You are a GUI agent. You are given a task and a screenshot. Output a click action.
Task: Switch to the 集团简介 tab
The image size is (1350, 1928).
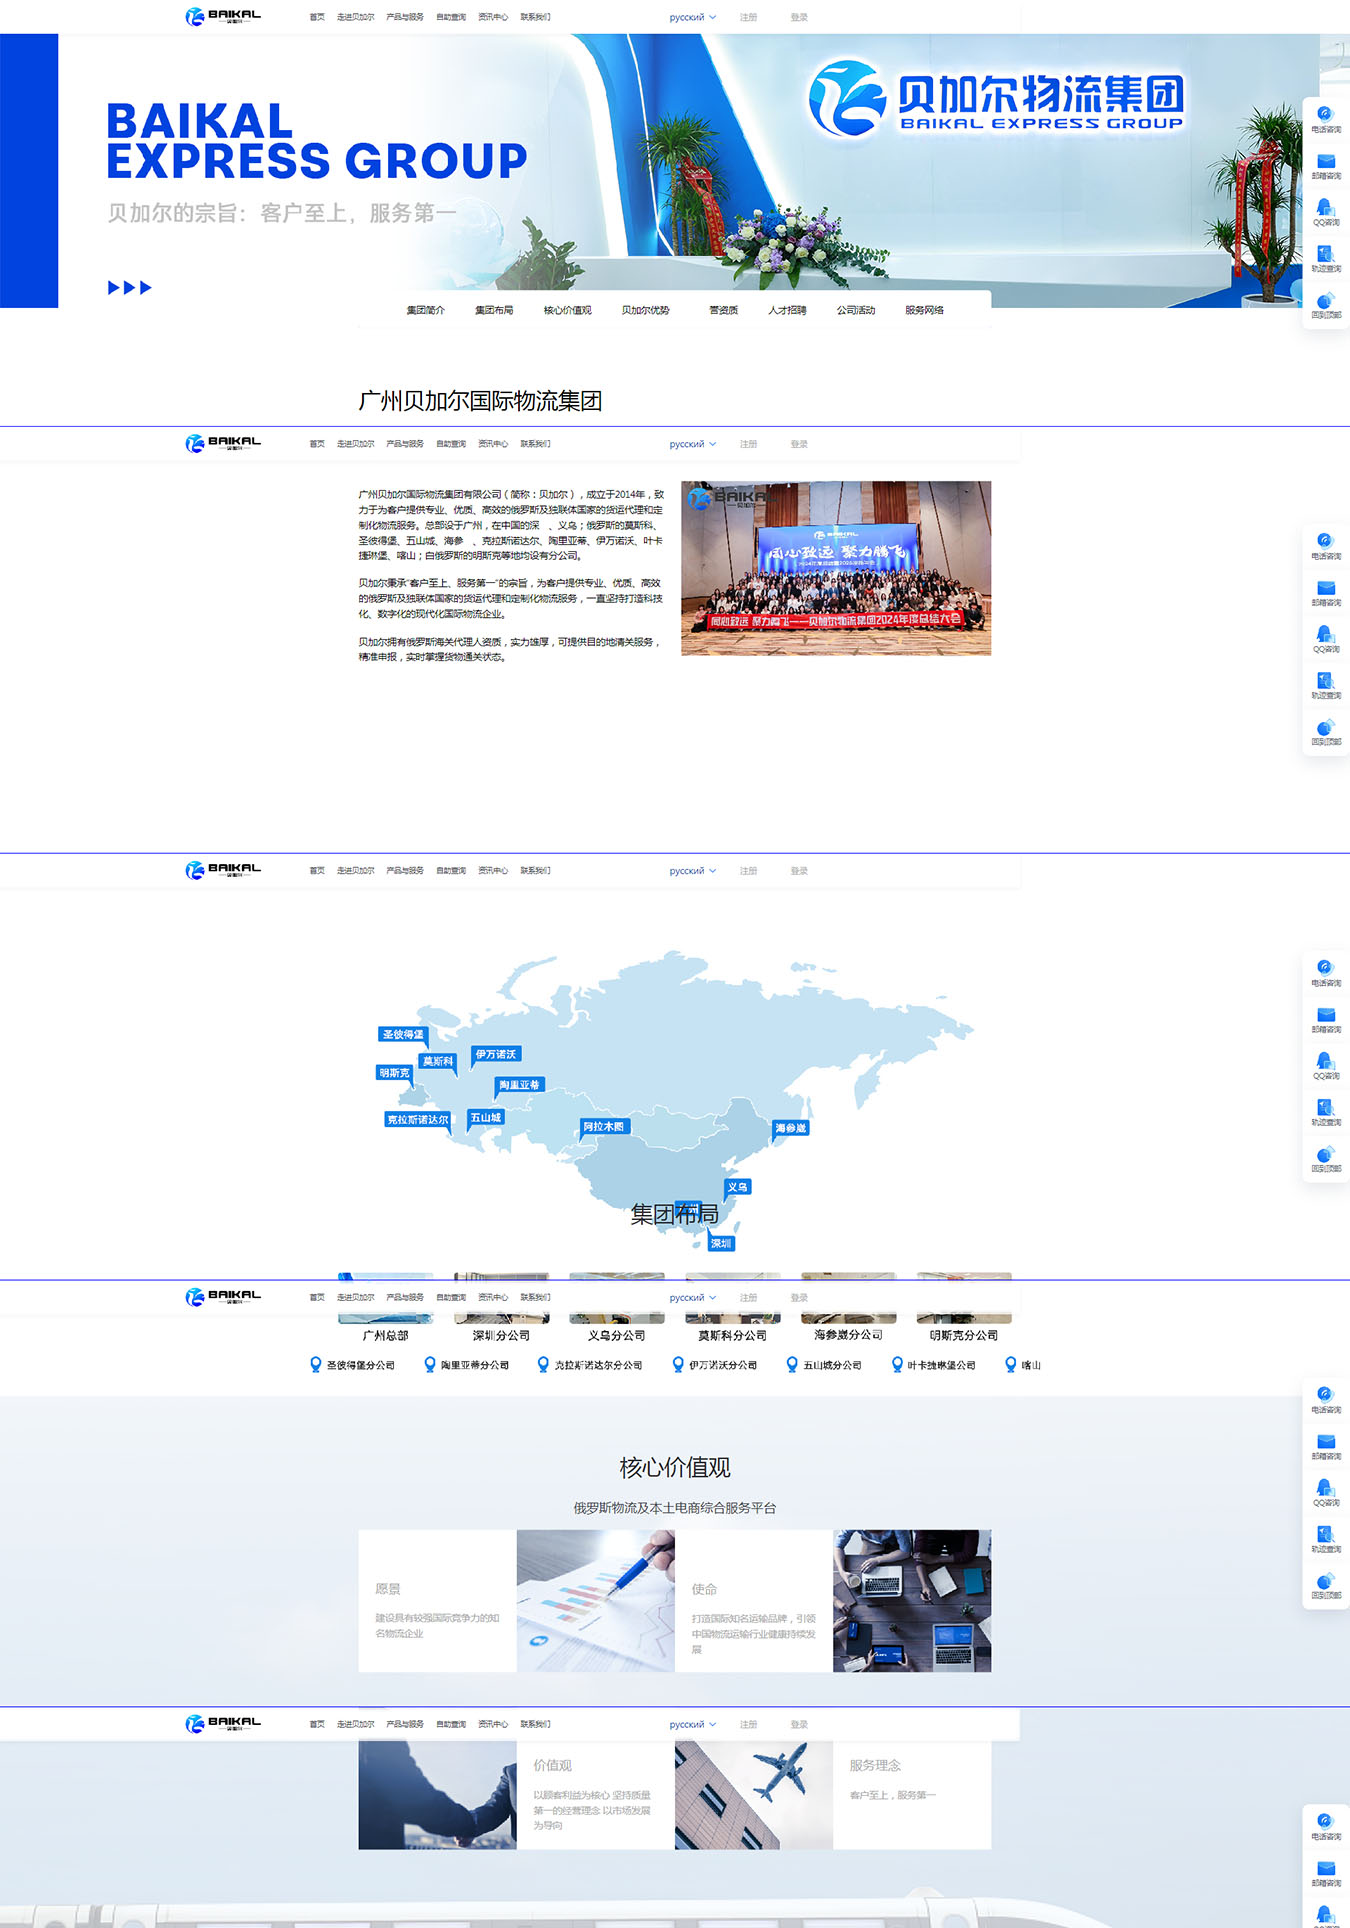coord(425,310)
